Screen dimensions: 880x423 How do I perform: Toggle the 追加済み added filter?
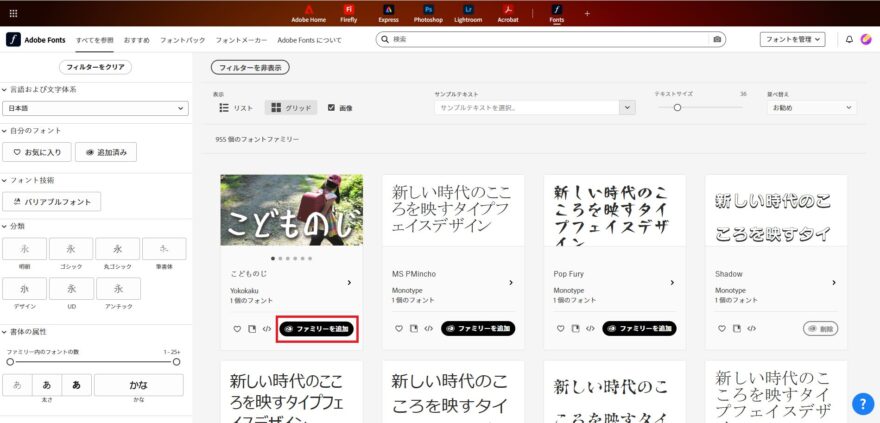(106, 152)
